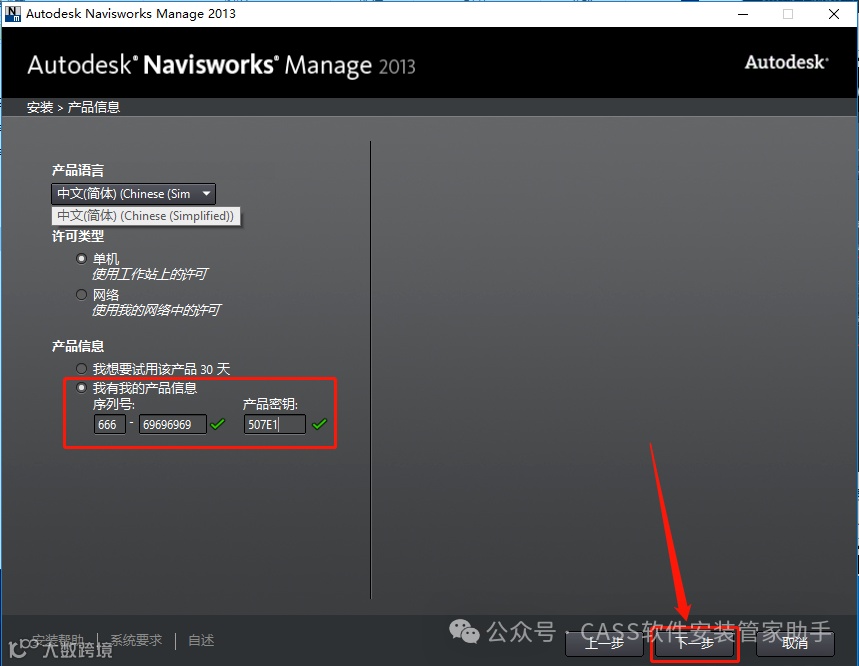Screen dimensions: 859x666
Task: Open the product language dropdown
Action: click(133, 194)
